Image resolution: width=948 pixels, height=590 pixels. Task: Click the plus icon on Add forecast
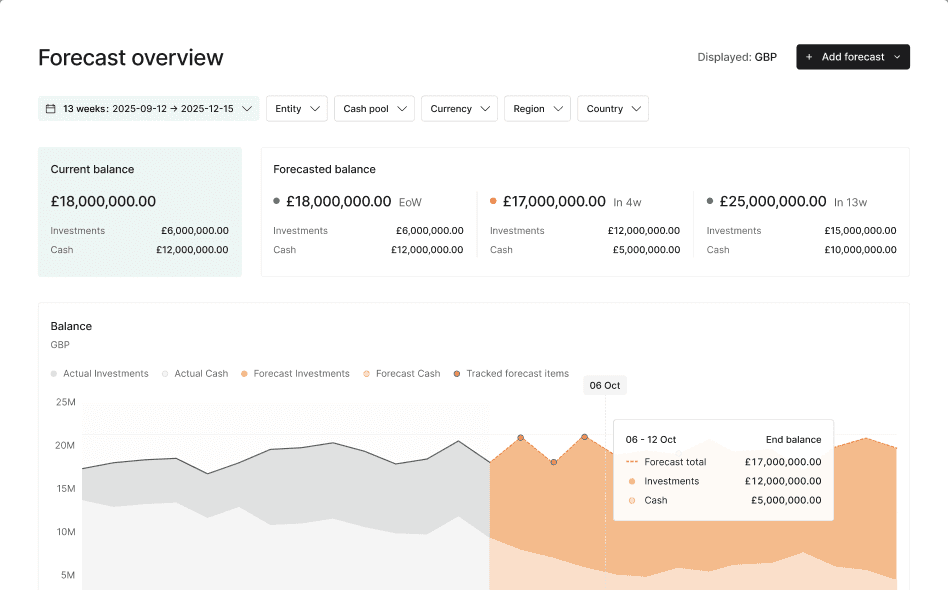(x=809, y=57)
